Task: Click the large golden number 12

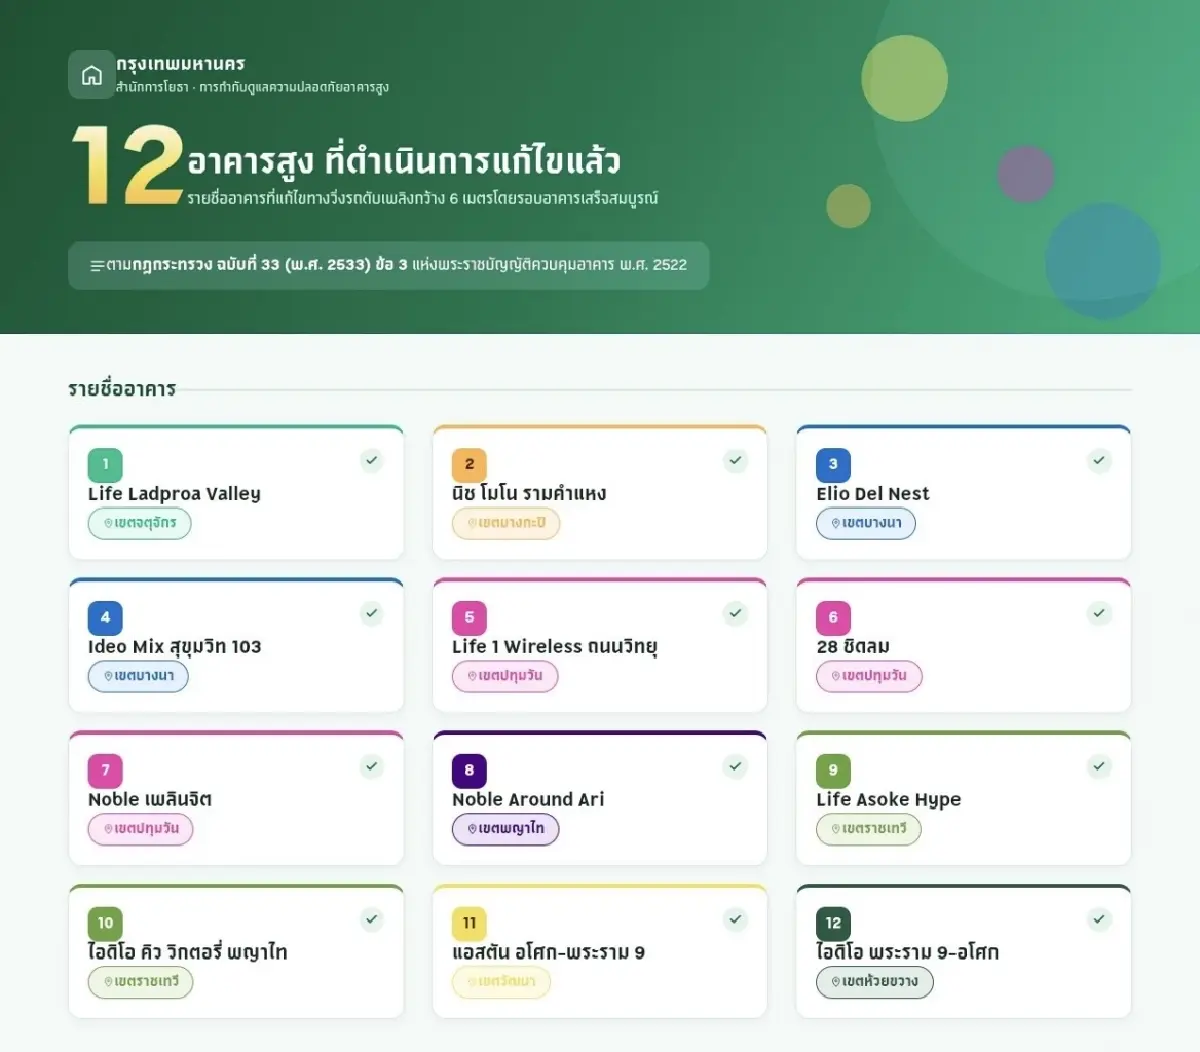Action: (128, 166)
